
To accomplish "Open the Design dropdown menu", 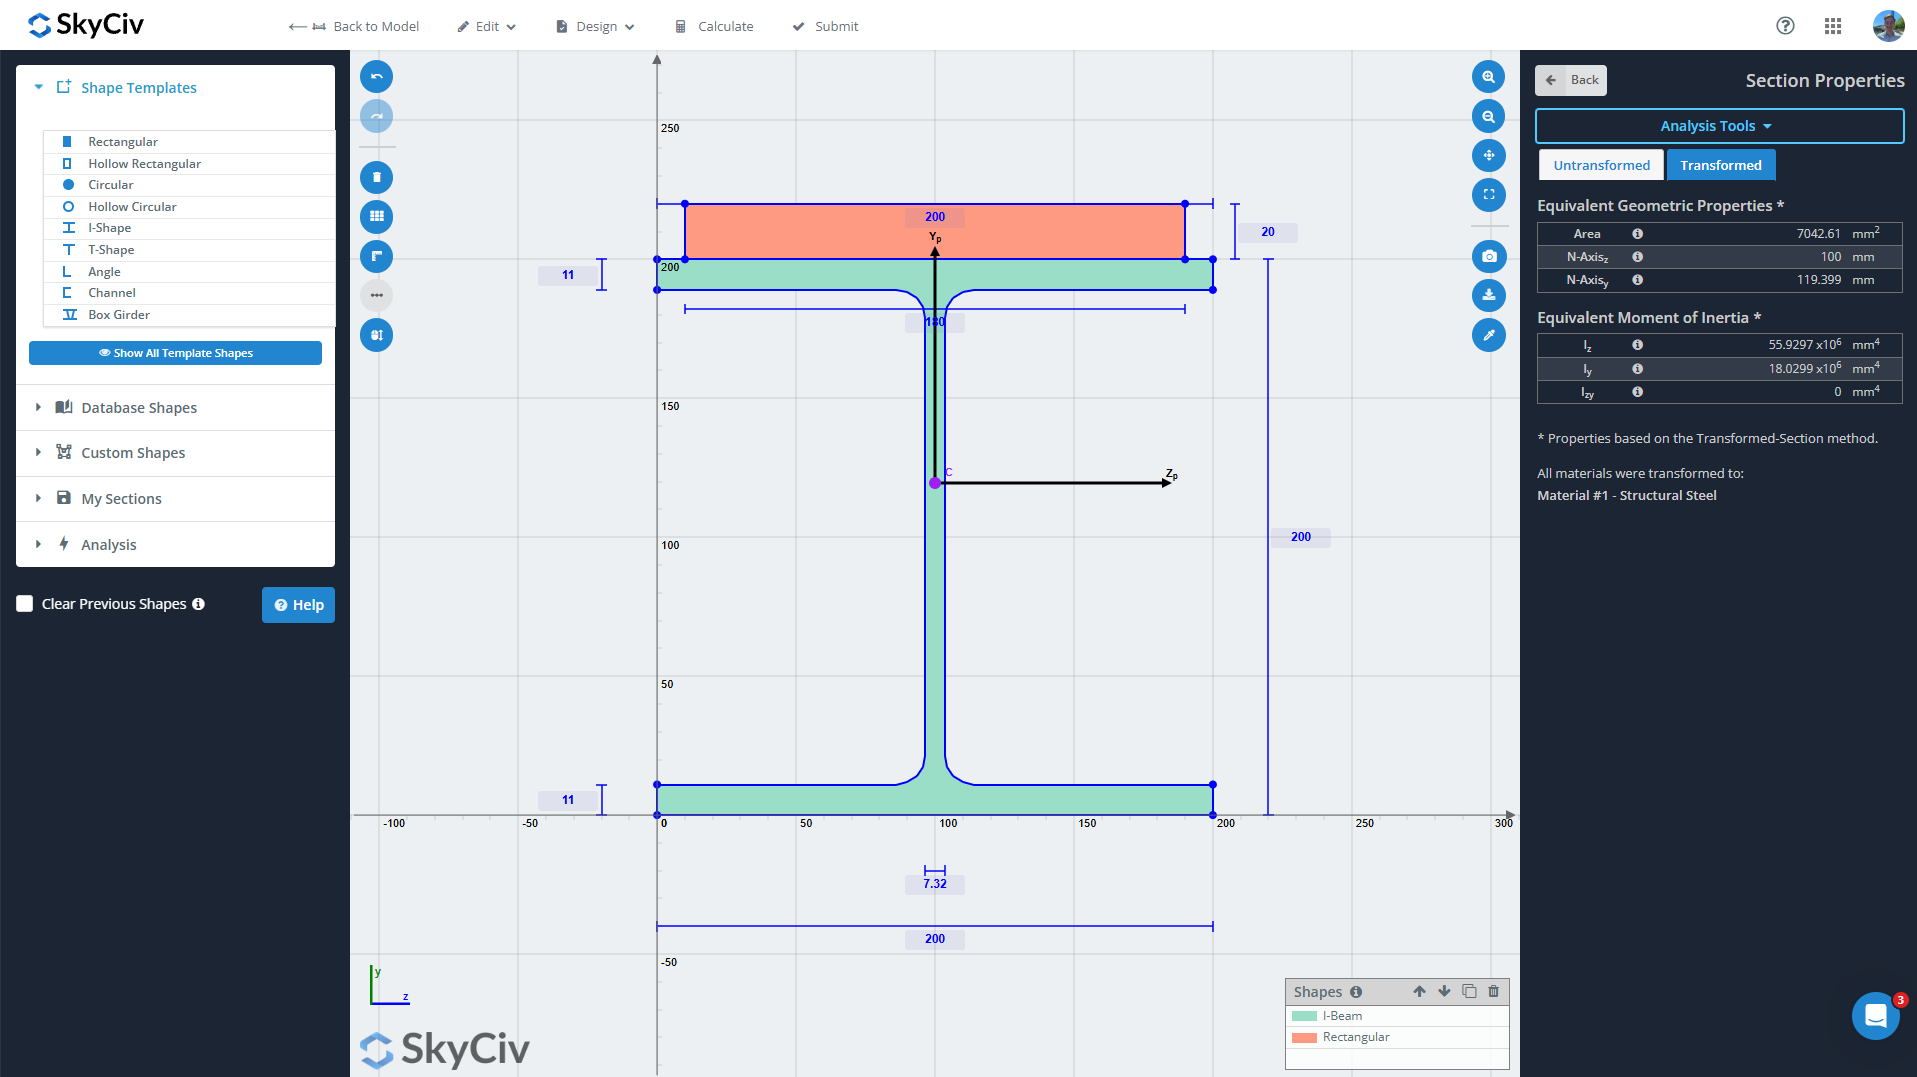I will pyautogui.click(x=595, y=27).
